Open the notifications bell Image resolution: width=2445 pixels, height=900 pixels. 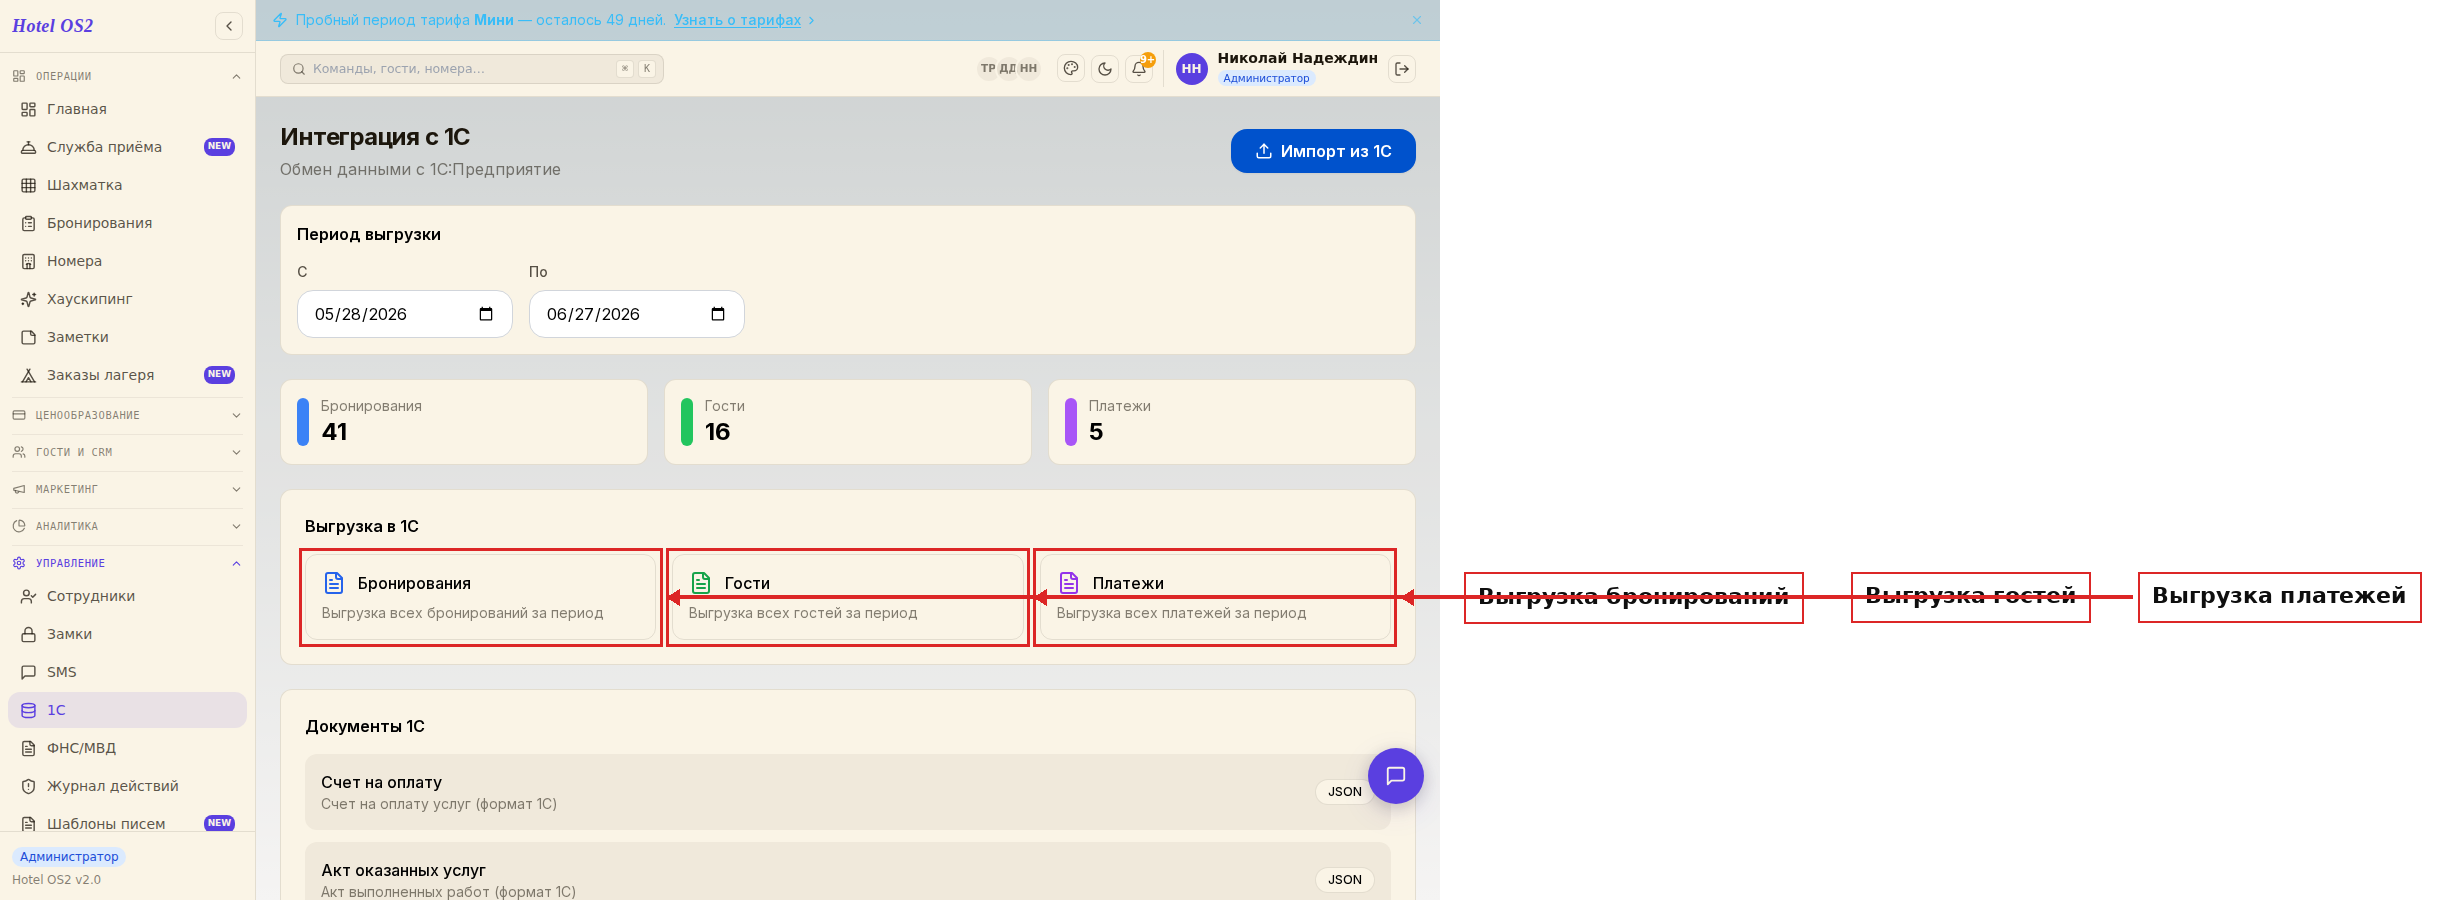coord(1139,69)
